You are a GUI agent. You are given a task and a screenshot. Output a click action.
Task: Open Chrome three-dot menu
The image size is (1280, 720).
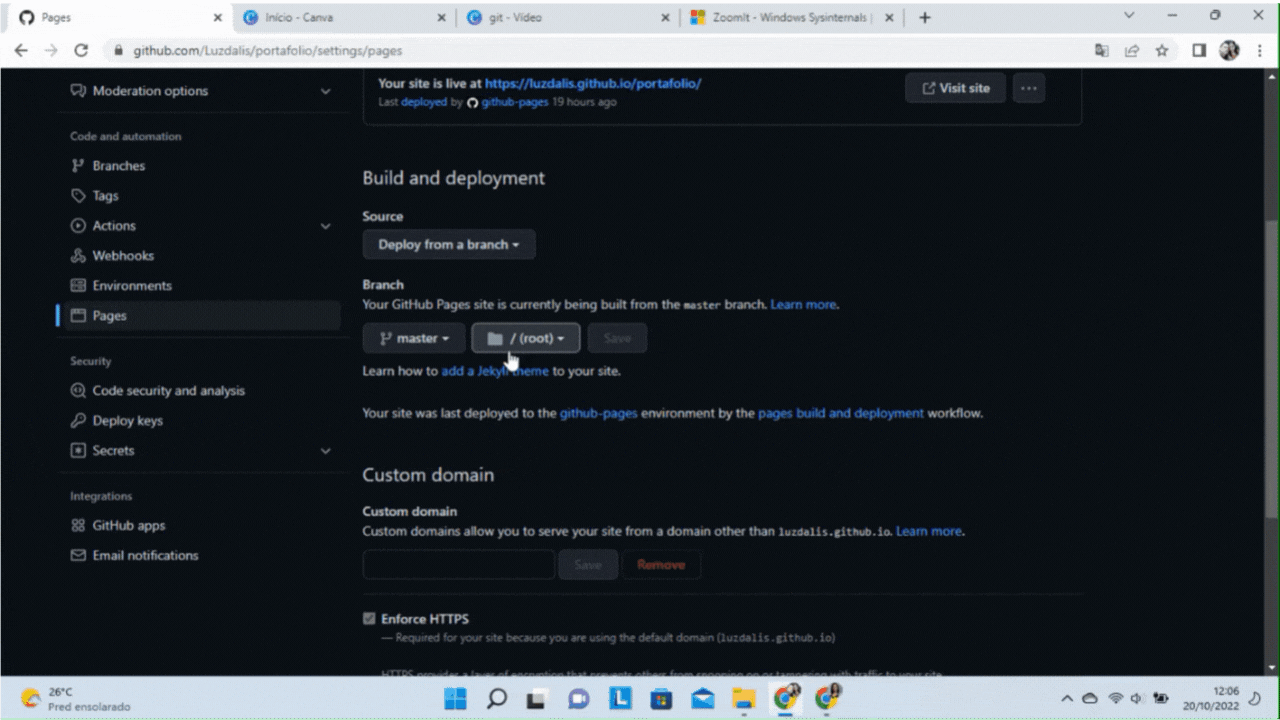coord(1260,50)
